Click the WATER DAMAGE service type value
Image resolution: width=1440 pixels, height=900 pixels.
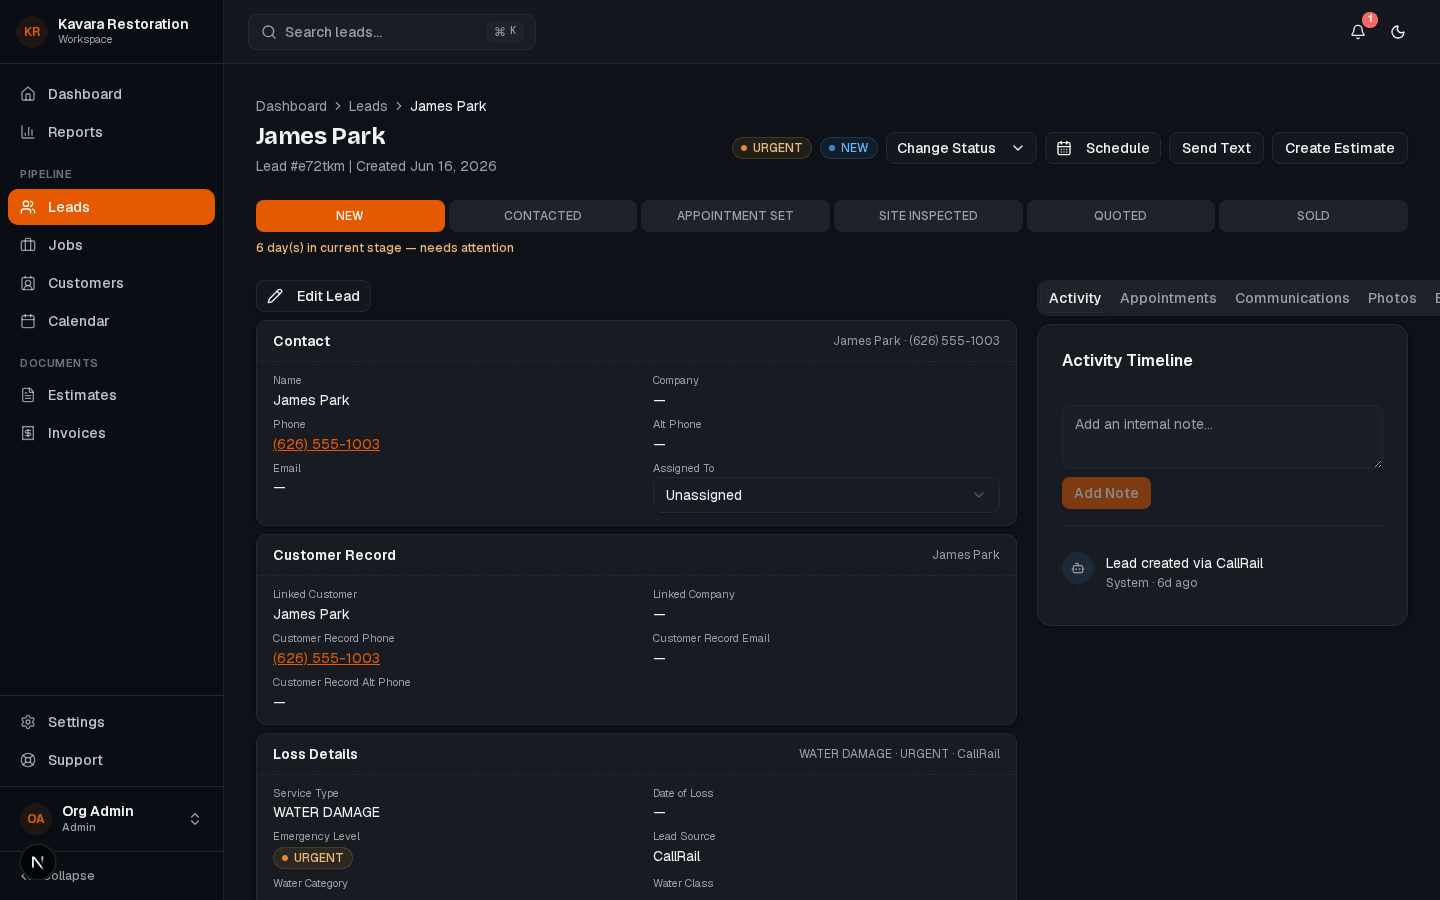(x=326, y=812)
